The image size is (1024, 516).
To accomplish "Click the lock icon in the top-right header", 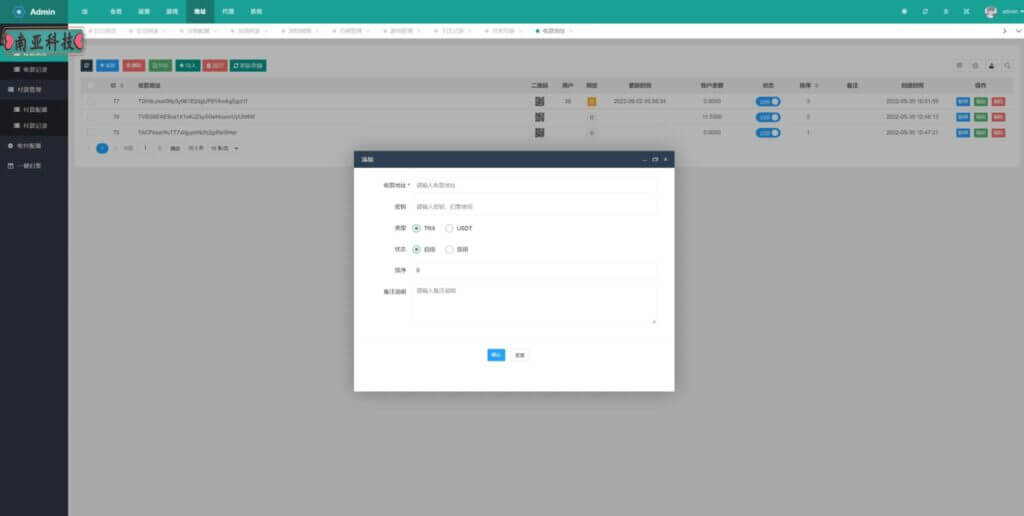I will [946, 12].
